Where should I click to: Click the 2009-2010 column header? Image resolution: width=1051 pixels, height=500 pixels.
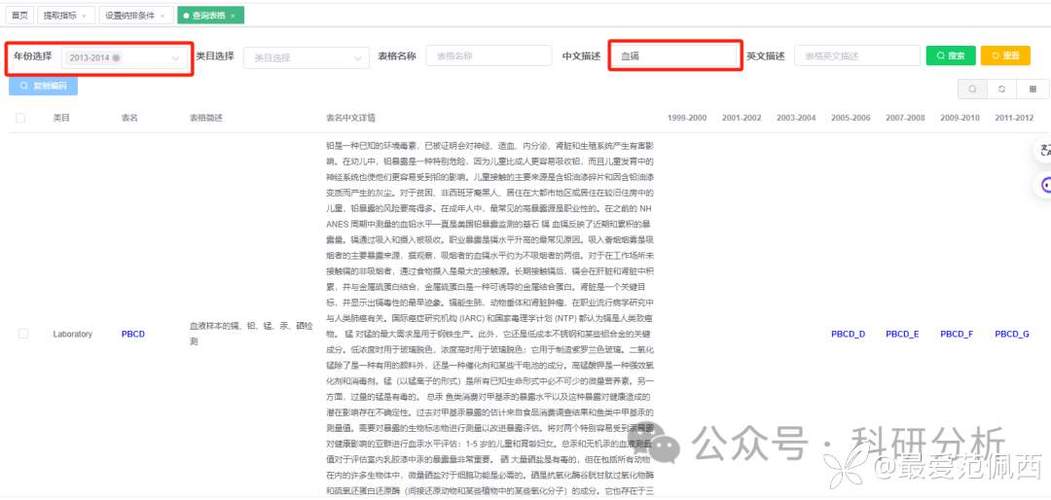point(960,118)
